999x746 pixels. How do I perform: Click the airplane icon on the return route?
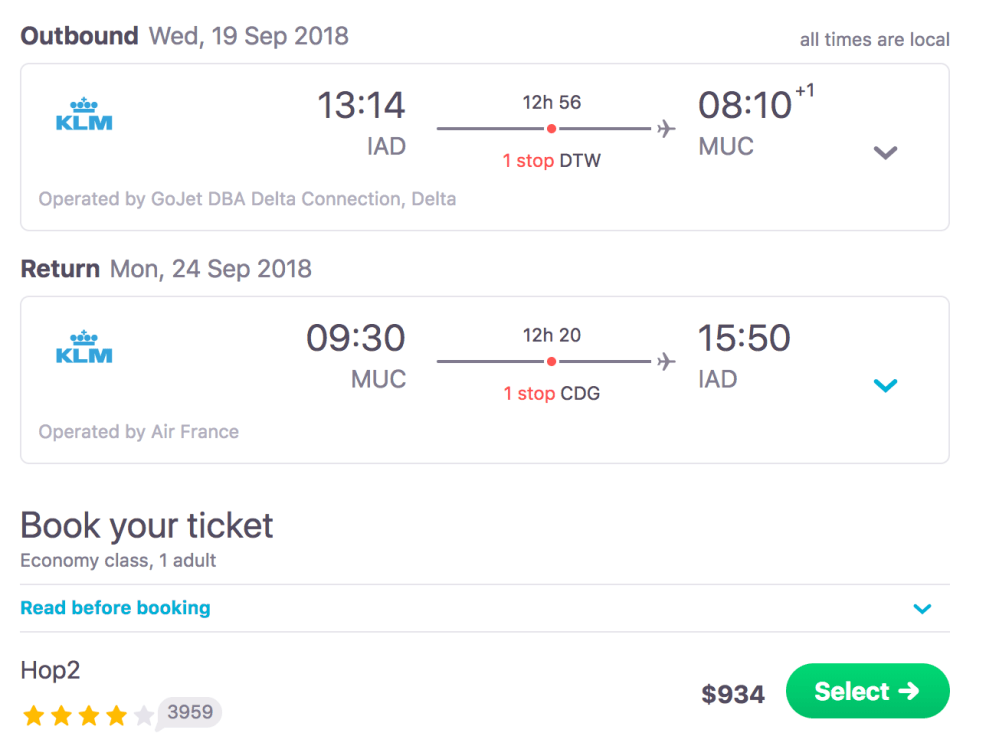tap(665, 361)
